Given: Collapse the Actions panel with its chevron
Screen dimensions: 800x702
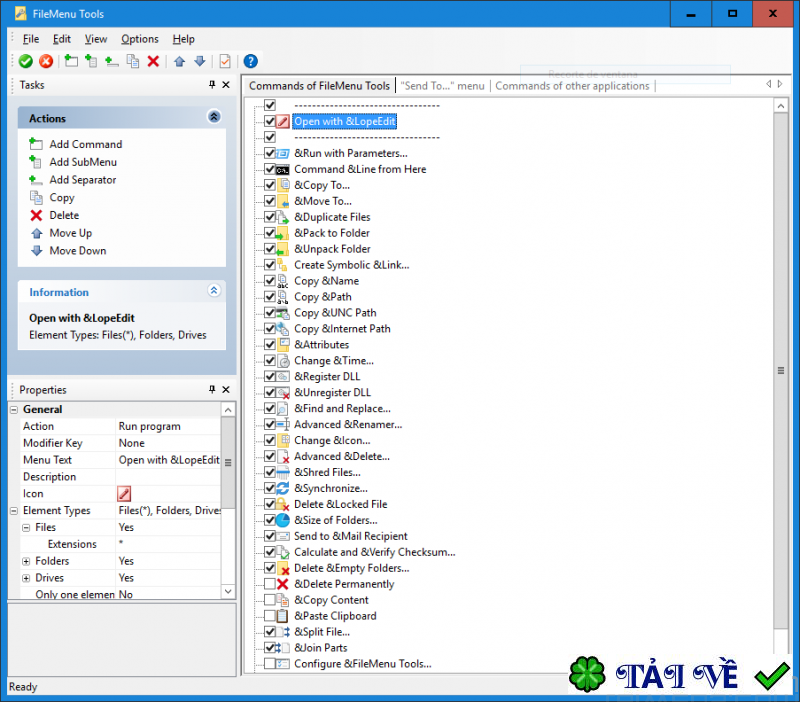Looking at the screenshot, I should coord(213,117).
